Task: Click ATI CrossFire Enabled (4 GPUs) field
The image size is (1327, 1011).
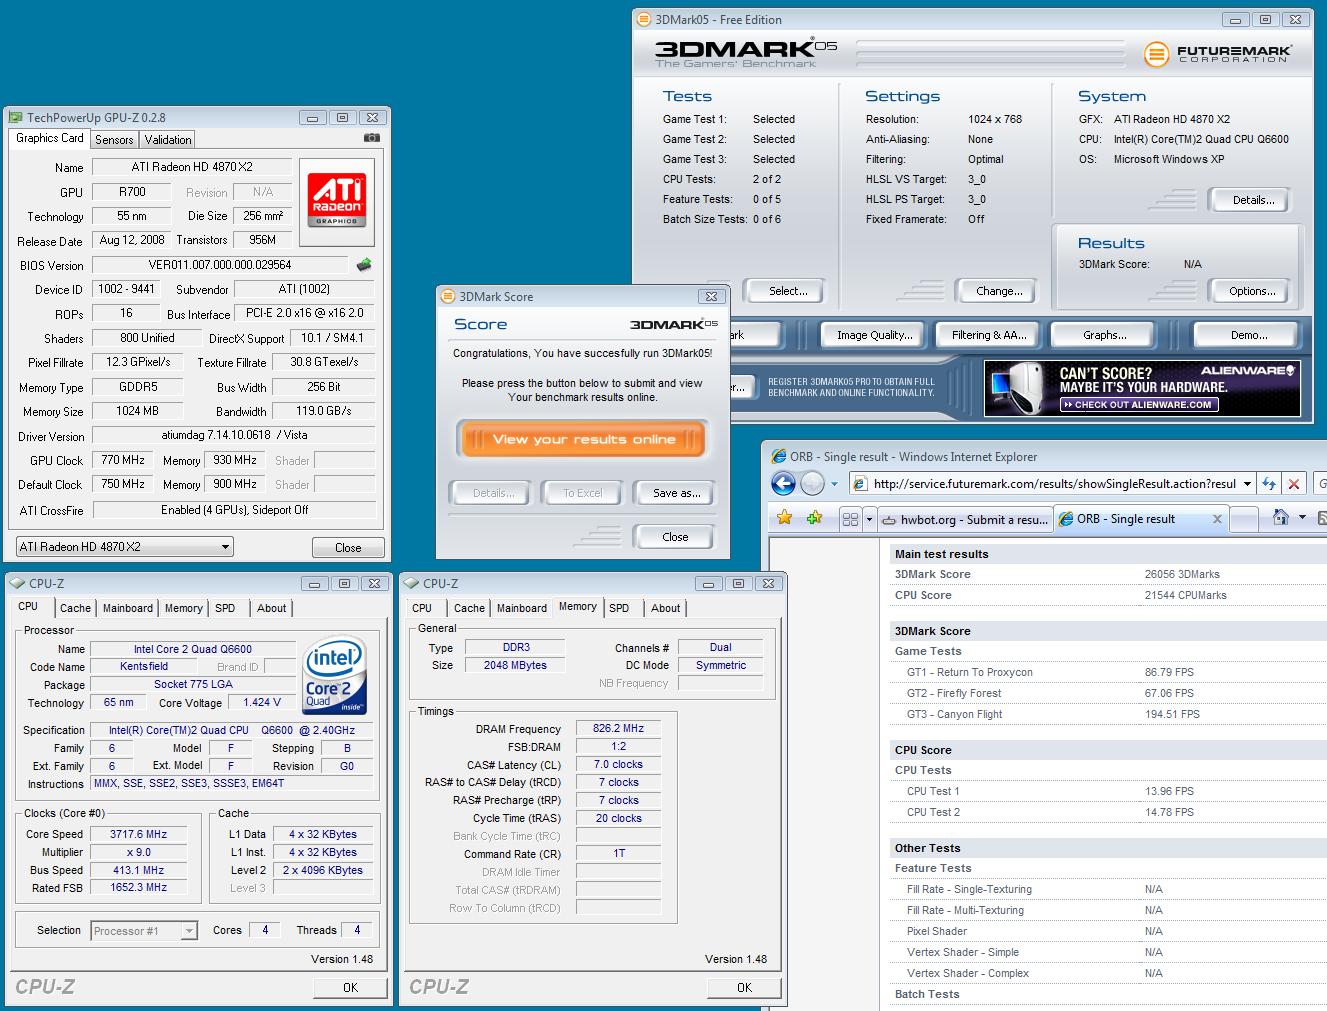Action: (234, 510)
